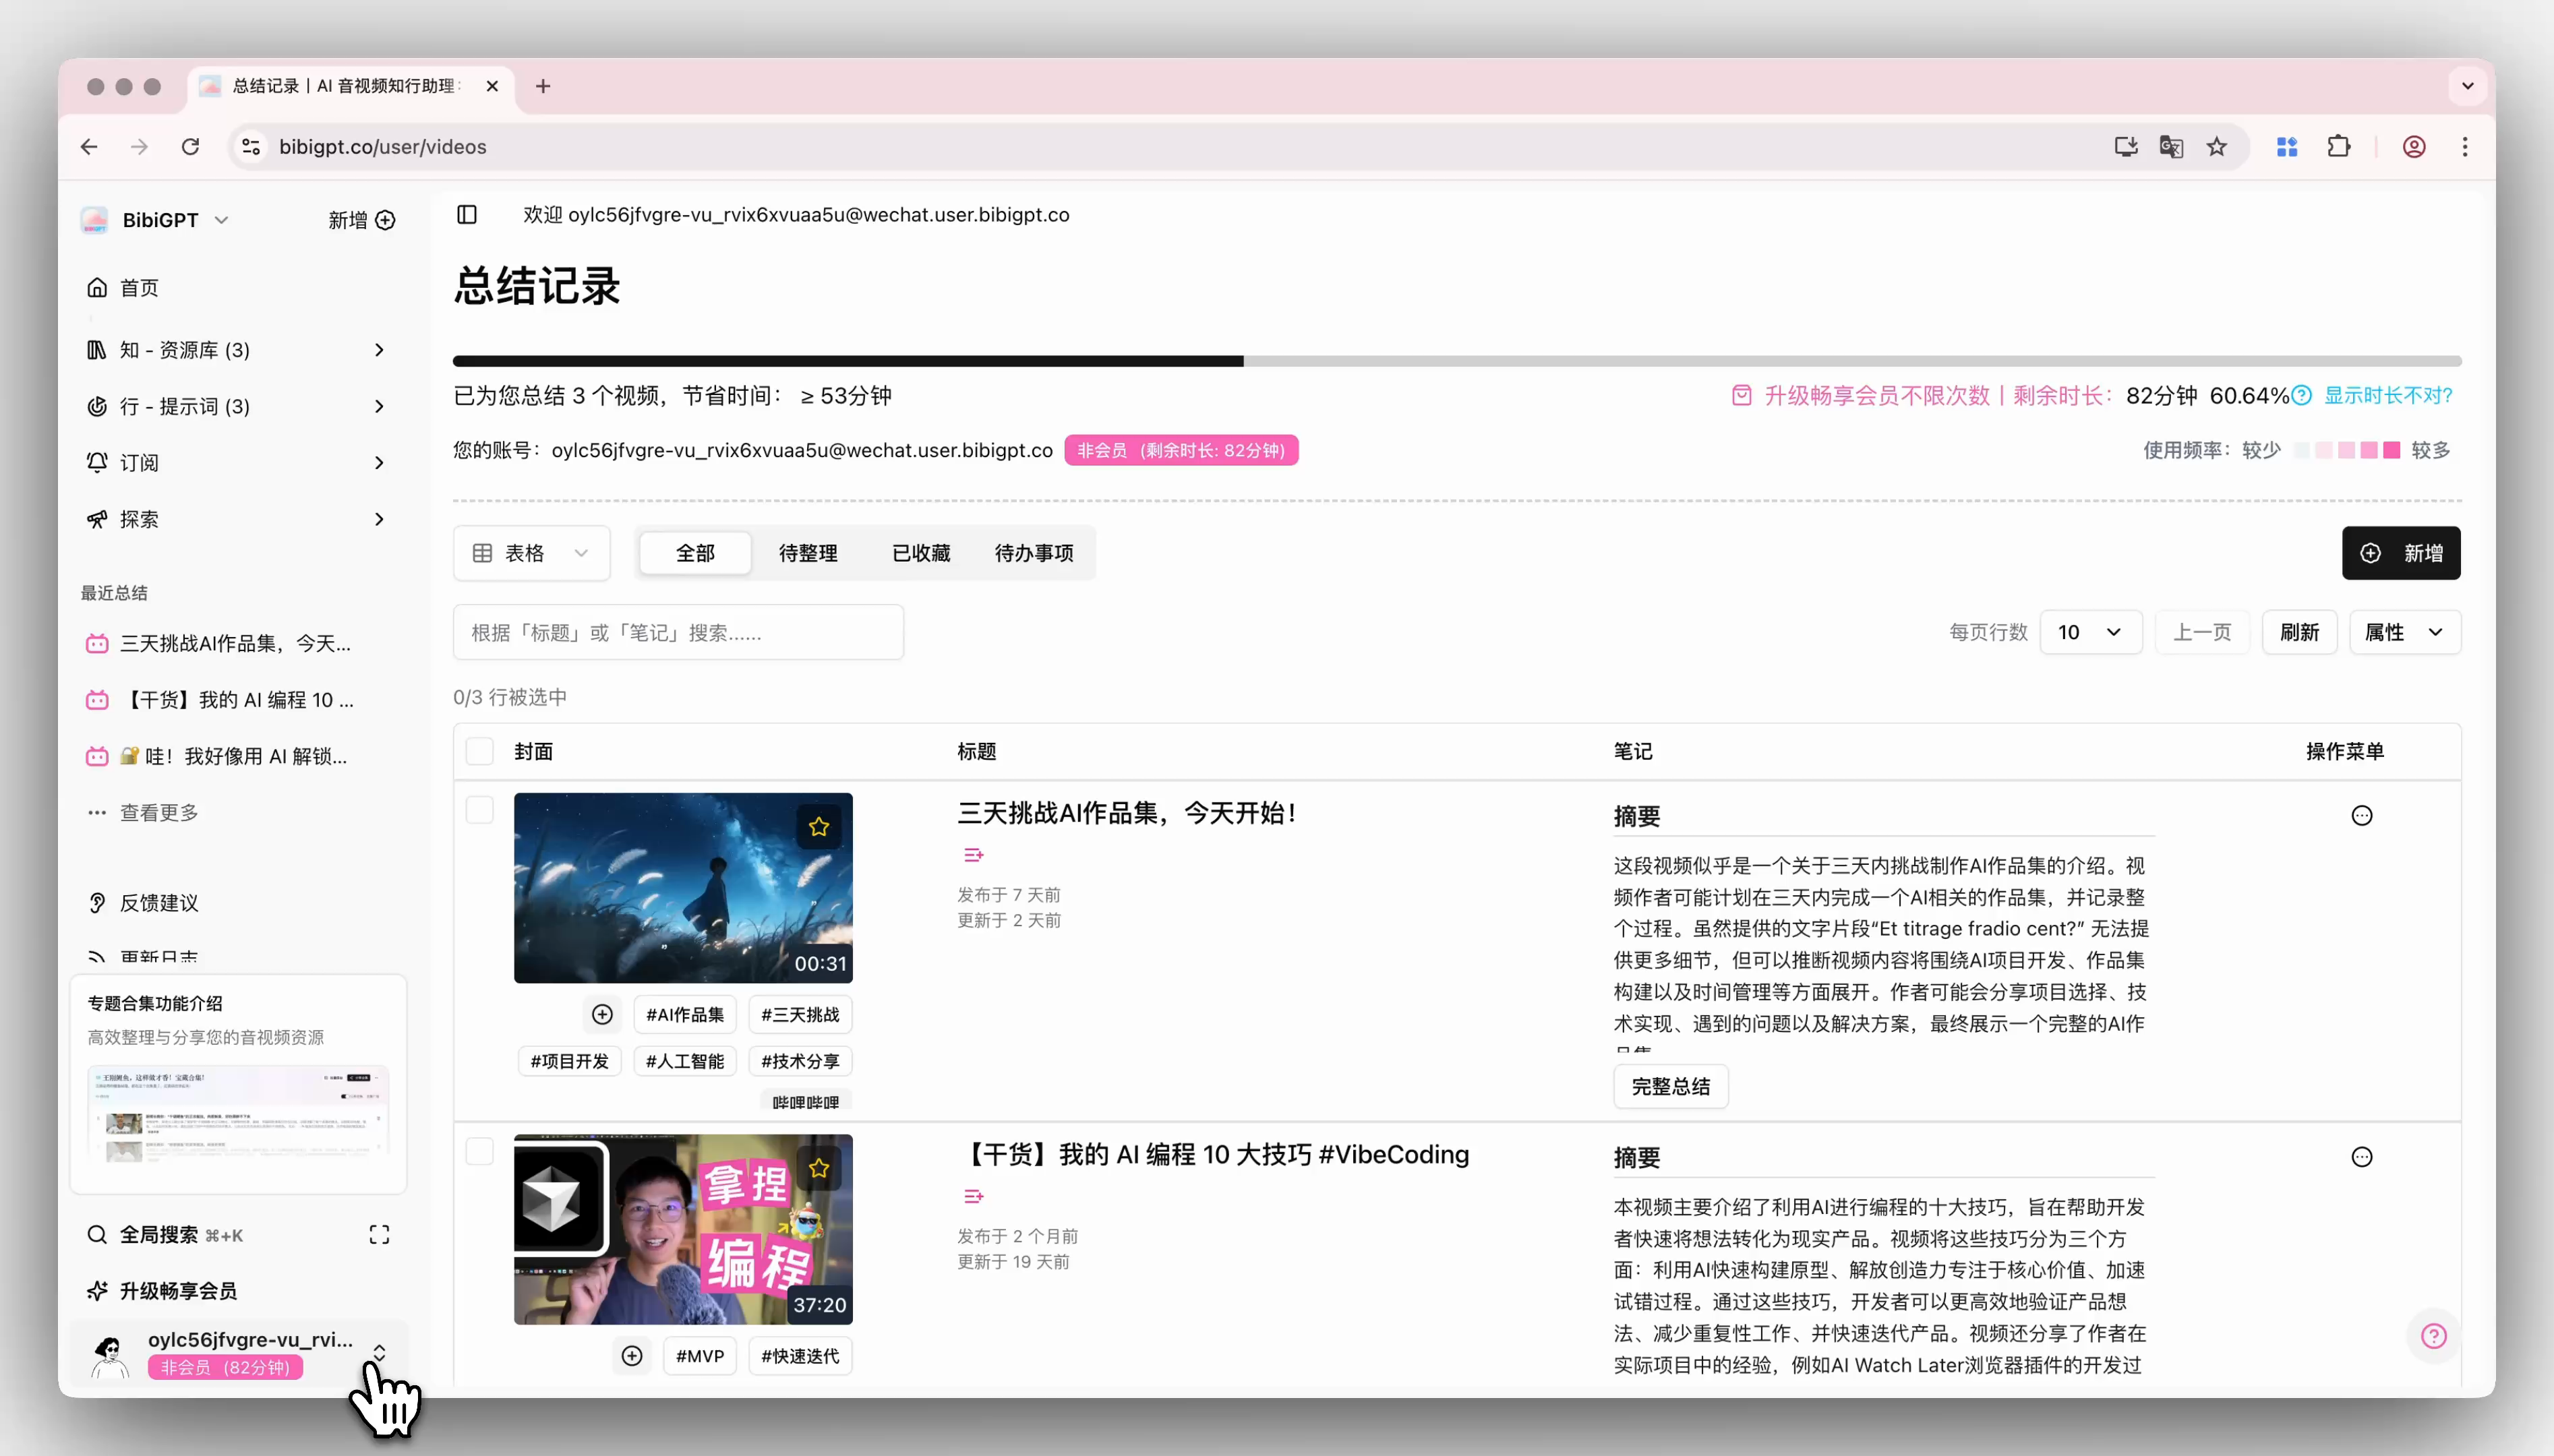Click the lightest usage frequency swatch
This screenshot has width=2554, height=1456.
2301,451
